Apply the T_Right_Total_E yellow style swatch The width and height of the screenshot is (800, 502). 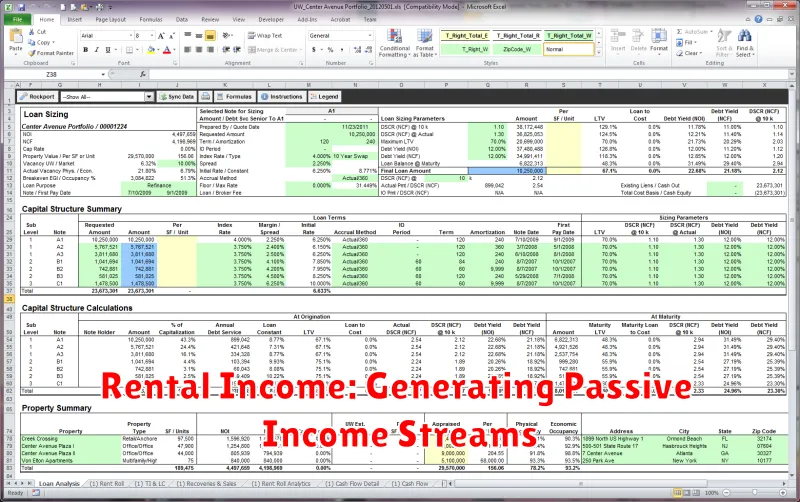tap(466, 36)
